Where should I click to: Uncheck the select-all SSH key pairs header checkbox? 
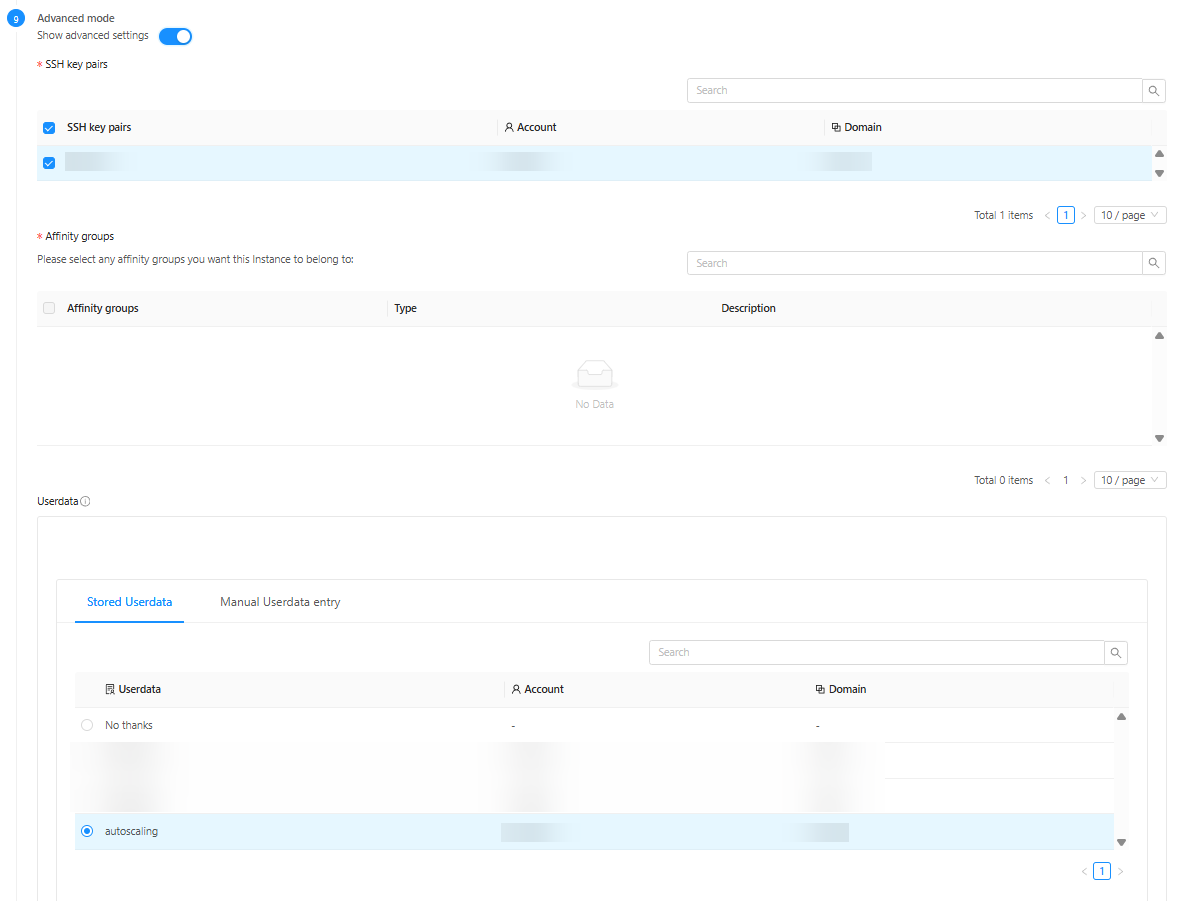pyautogui.click(x=49, y=128)
